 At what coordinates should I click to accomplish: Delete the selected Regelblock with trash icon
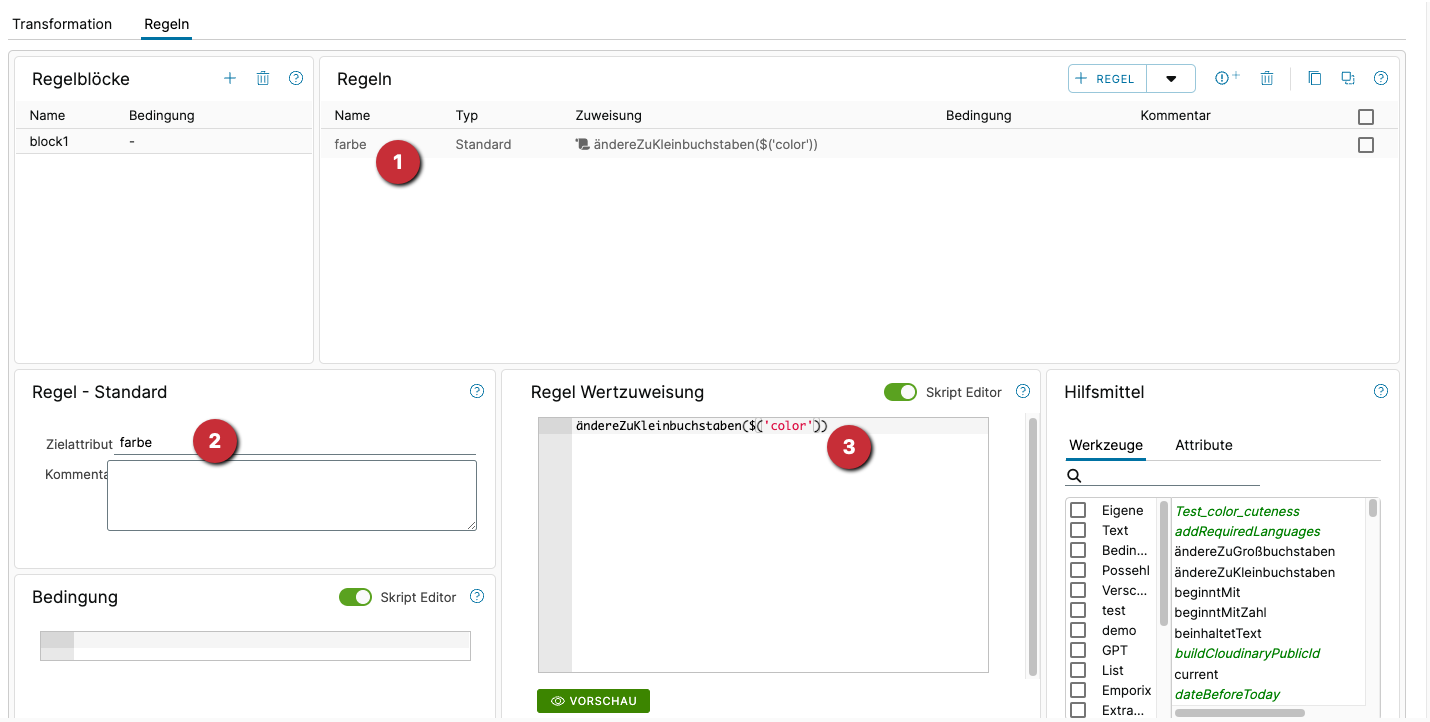[x=263, y=78]
